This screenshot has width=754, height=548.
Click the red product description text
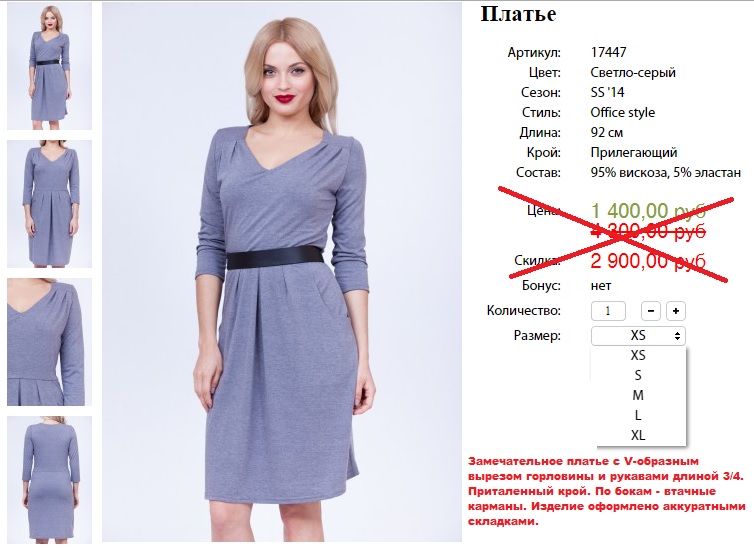click(x=607, y=491)
